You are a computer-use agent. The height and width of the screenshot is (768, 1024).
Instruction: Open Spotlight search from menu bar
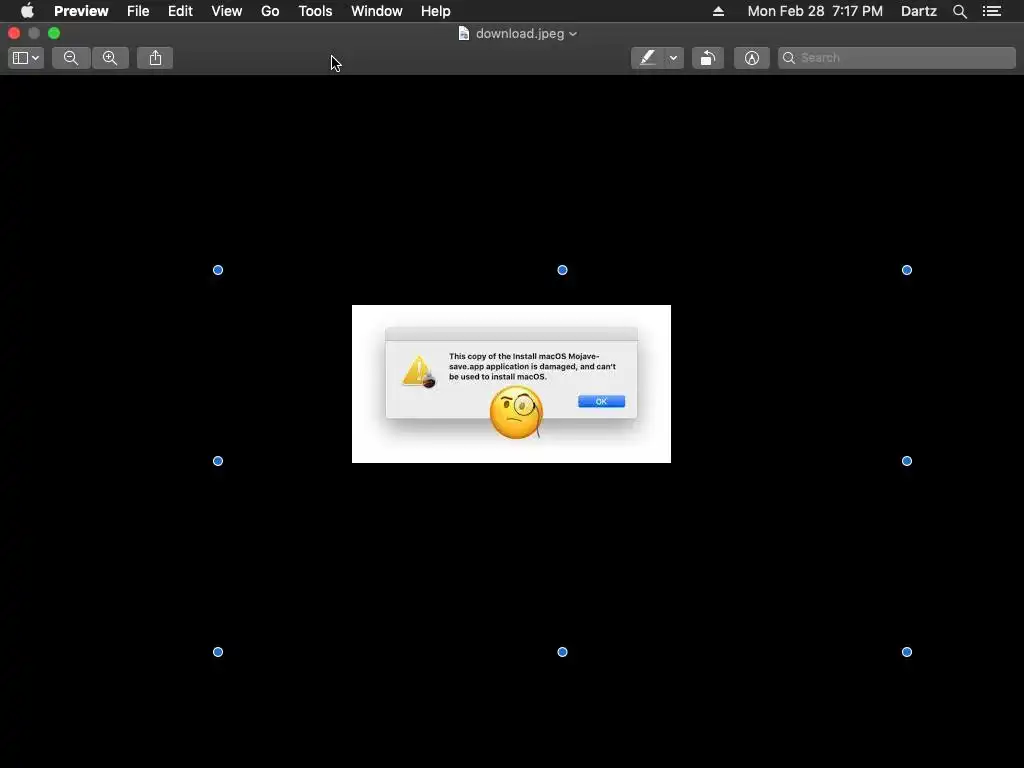[960, 11]
